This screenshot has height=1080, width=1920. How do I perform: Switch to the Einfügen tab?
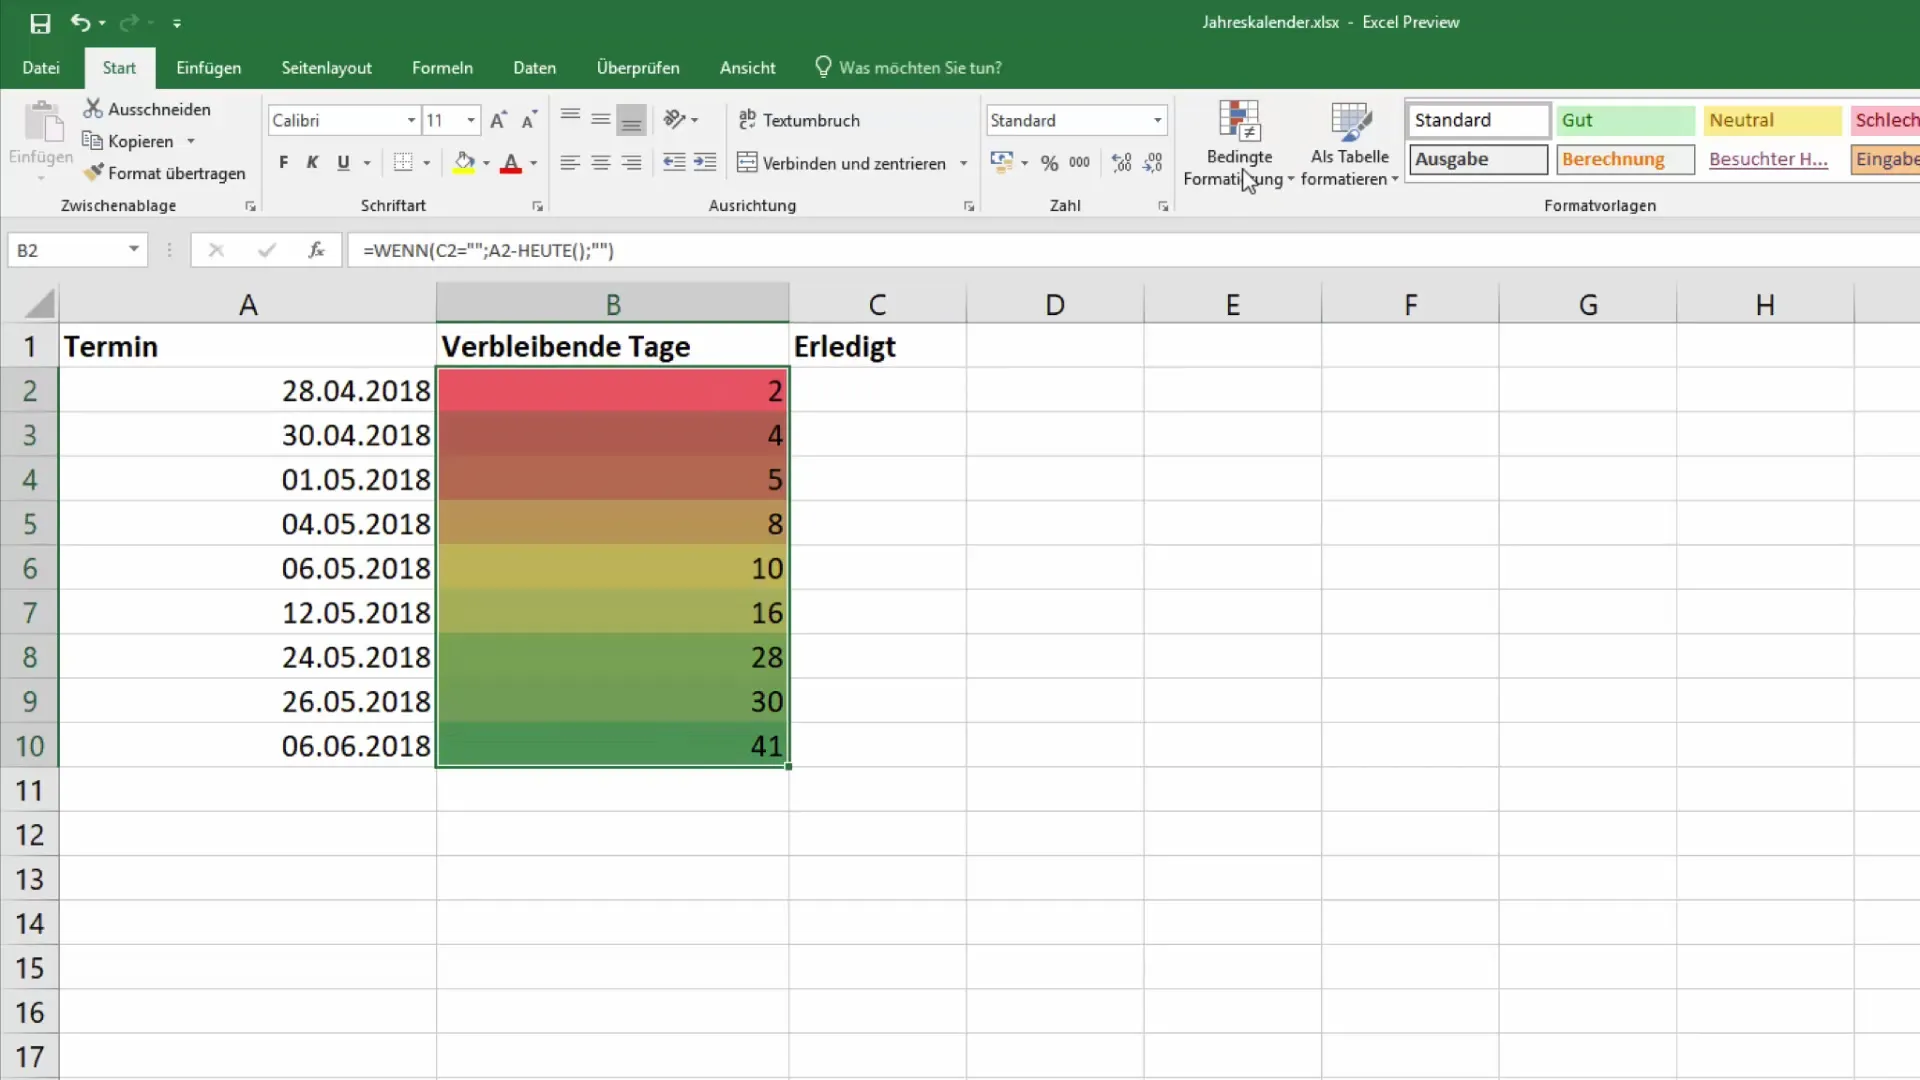[x=208, y=68]
